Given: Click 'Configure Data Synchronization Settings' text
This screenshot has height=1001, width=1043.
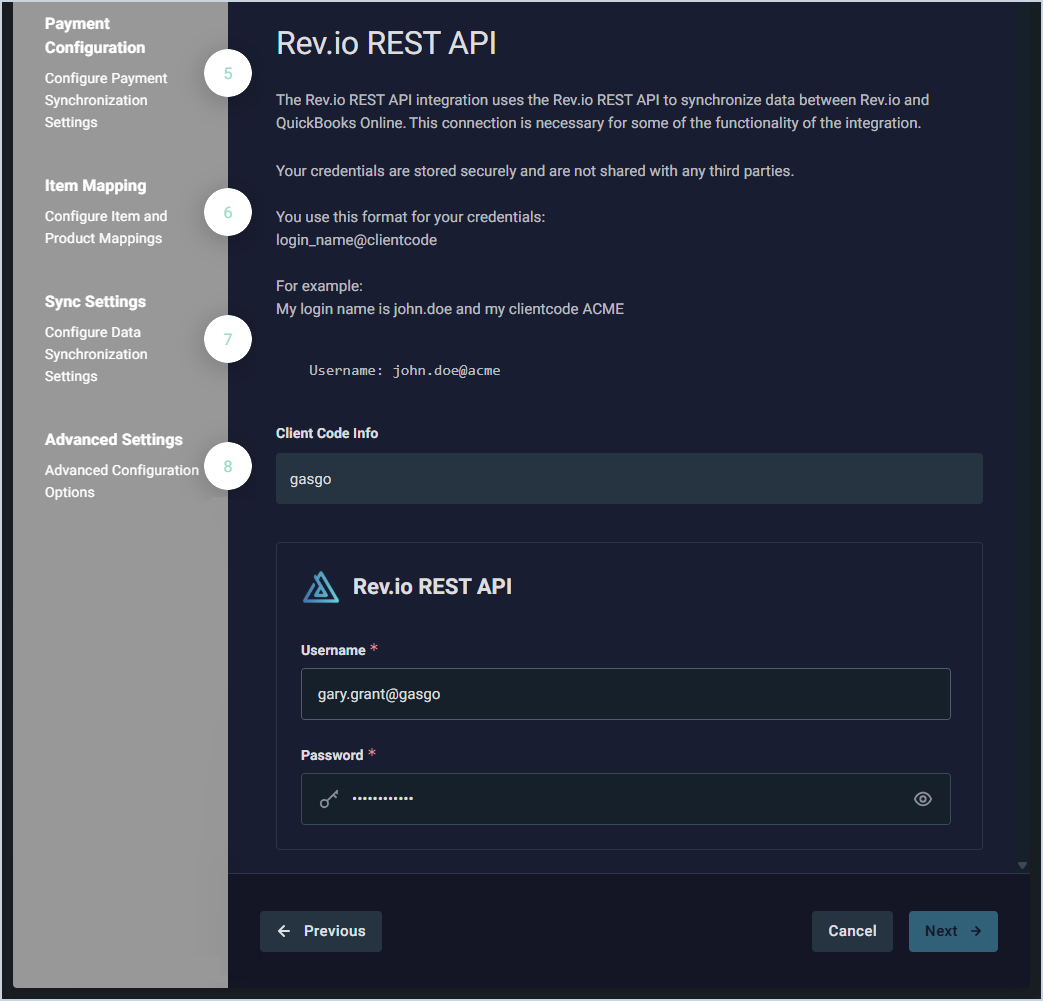Looking at the screenshot, I should coord(96,354).
